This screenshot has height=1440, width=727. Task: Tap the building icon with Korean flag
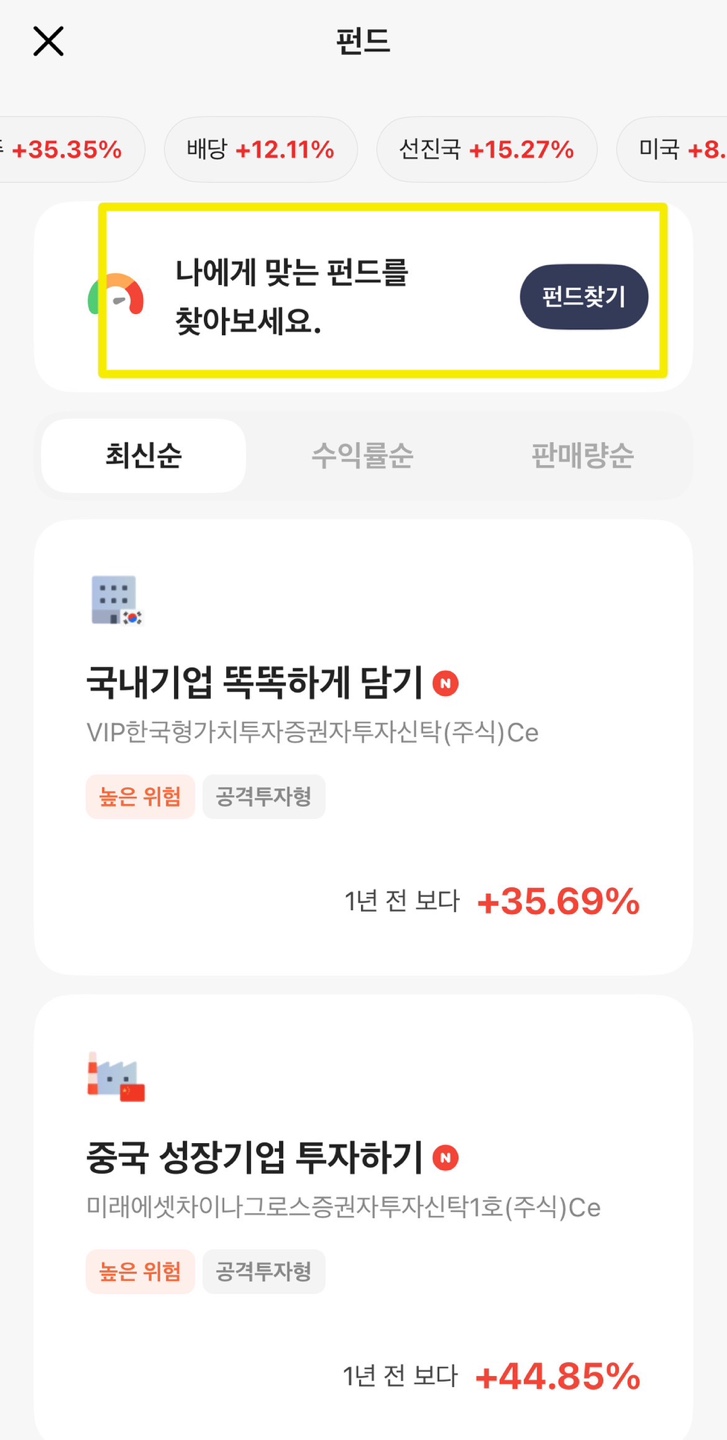click(116, 600)
